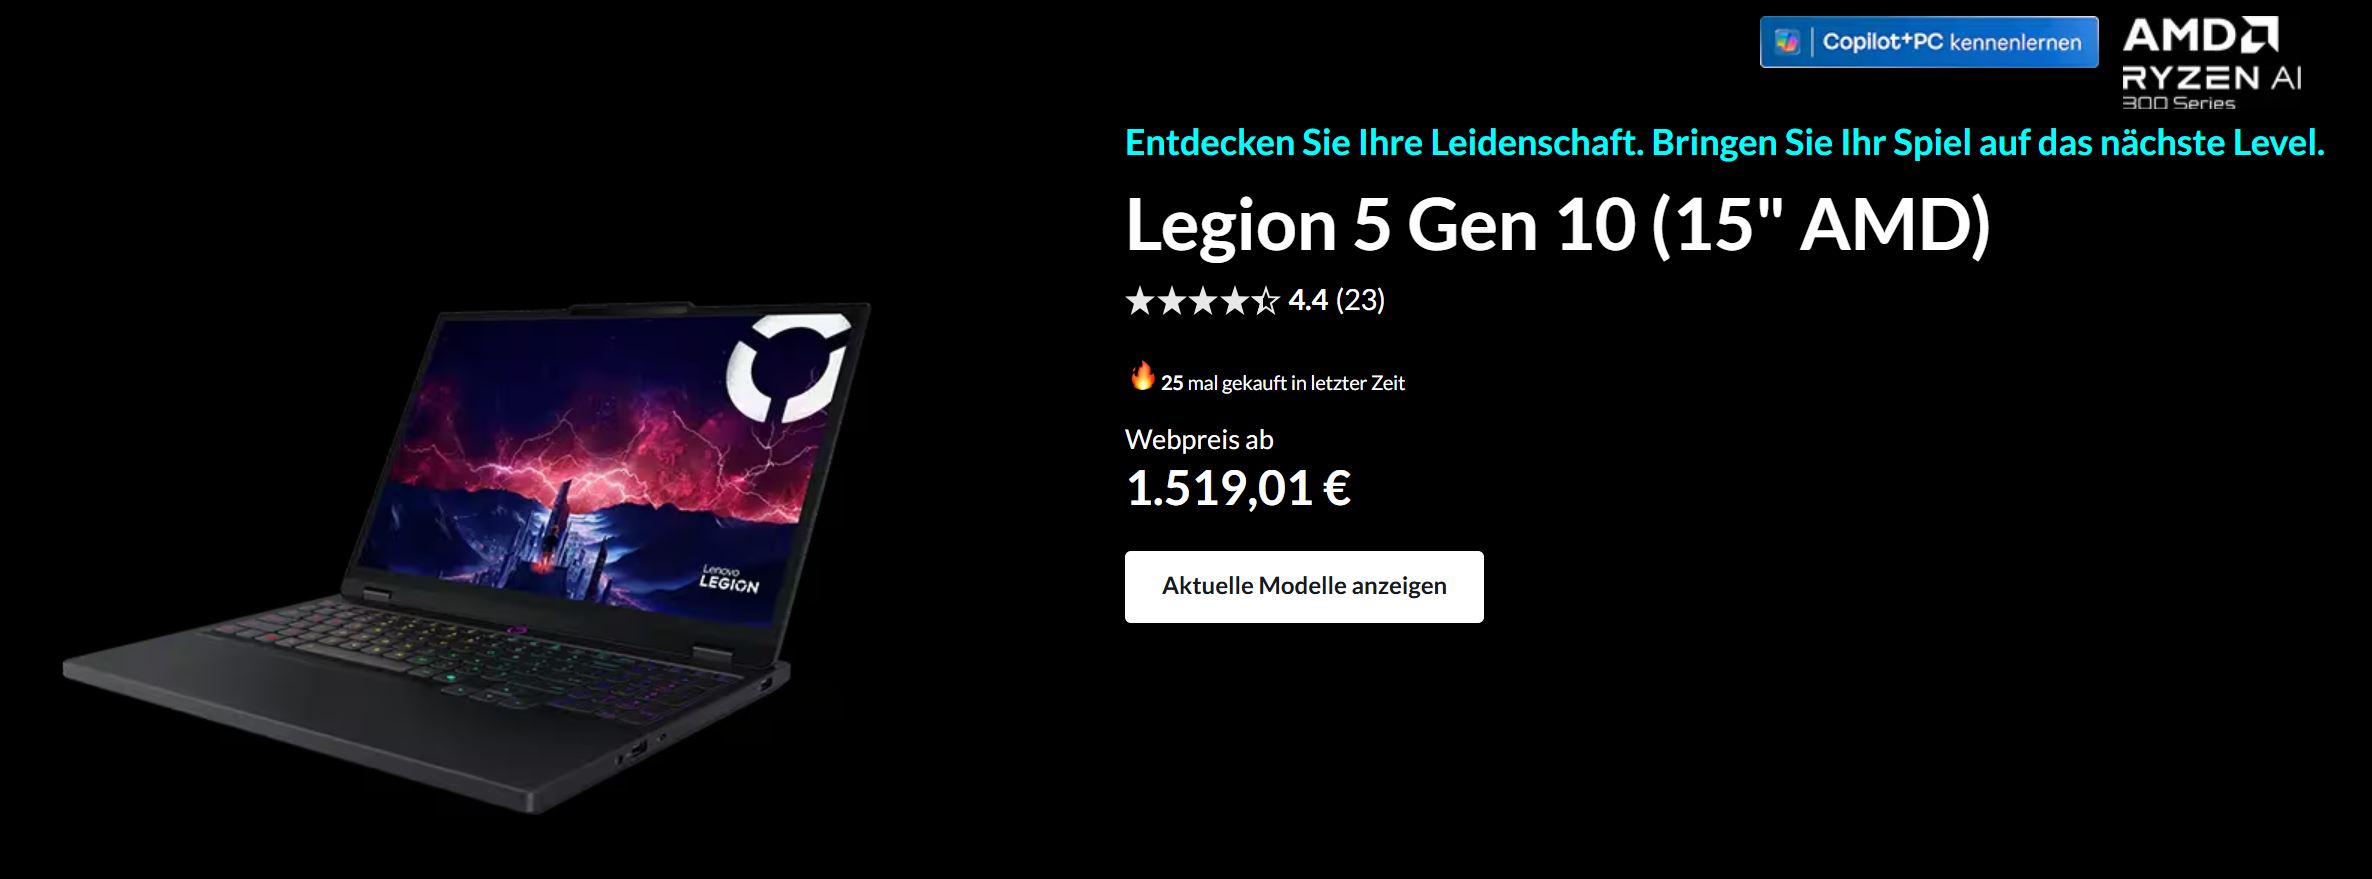Open the 23 reviews count link

pos(1360,300)
